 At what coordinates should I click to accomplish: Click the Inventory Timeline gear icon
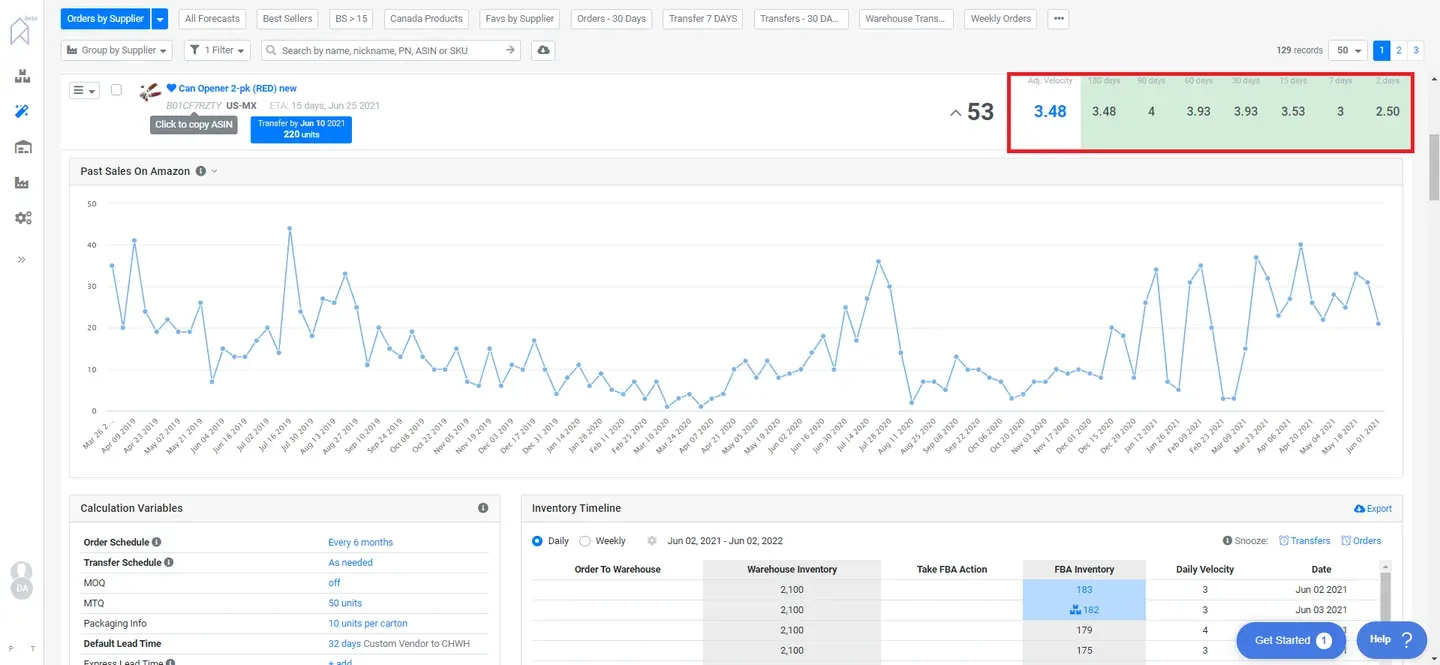point(652,541)
